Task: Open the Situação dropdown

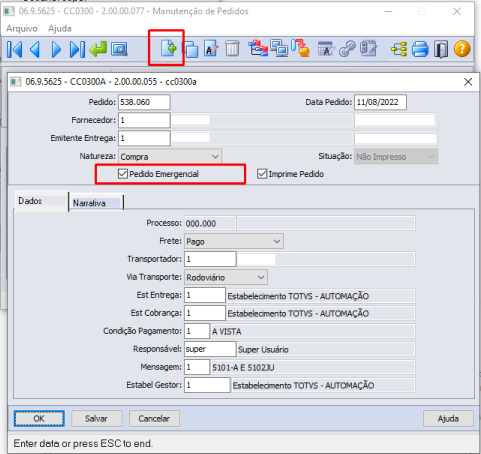Action: coord(396,156)
